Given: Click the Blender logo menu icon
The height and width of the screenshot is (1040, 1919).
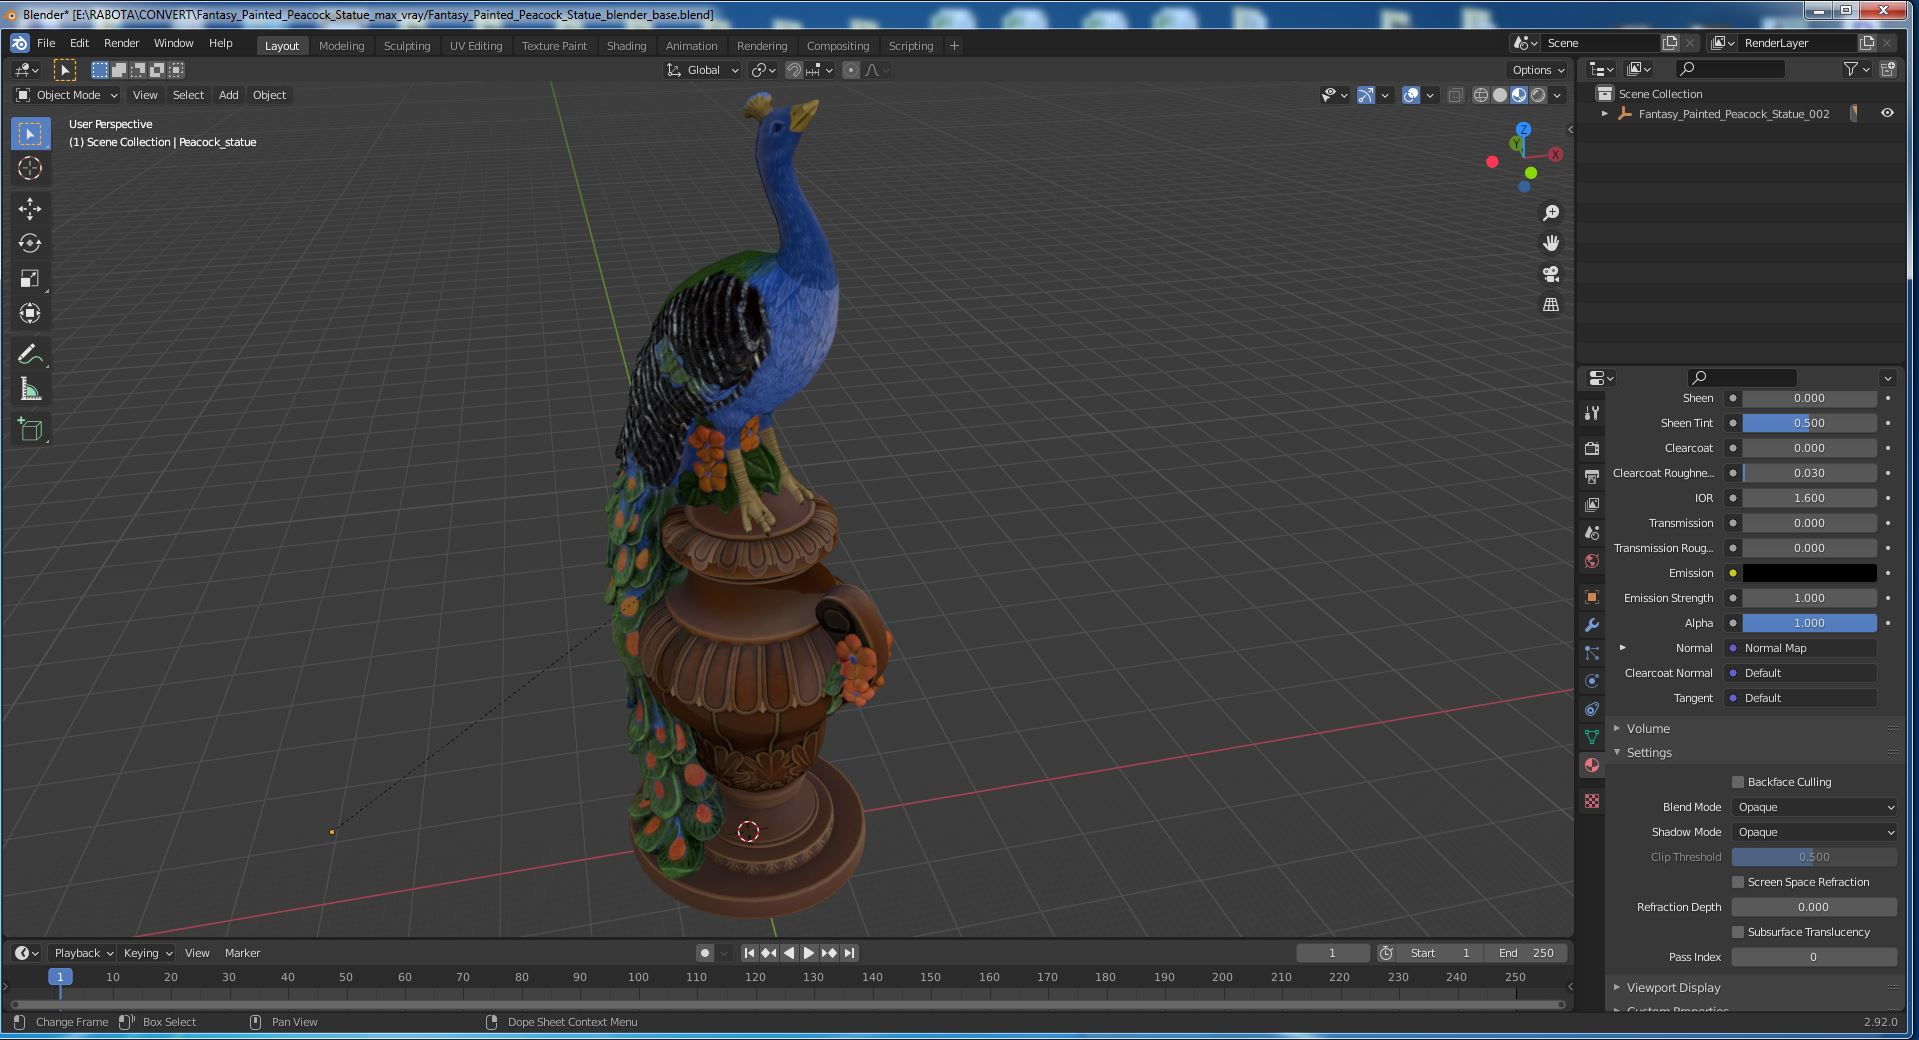Looking at the screenshot, I should 19,43.
